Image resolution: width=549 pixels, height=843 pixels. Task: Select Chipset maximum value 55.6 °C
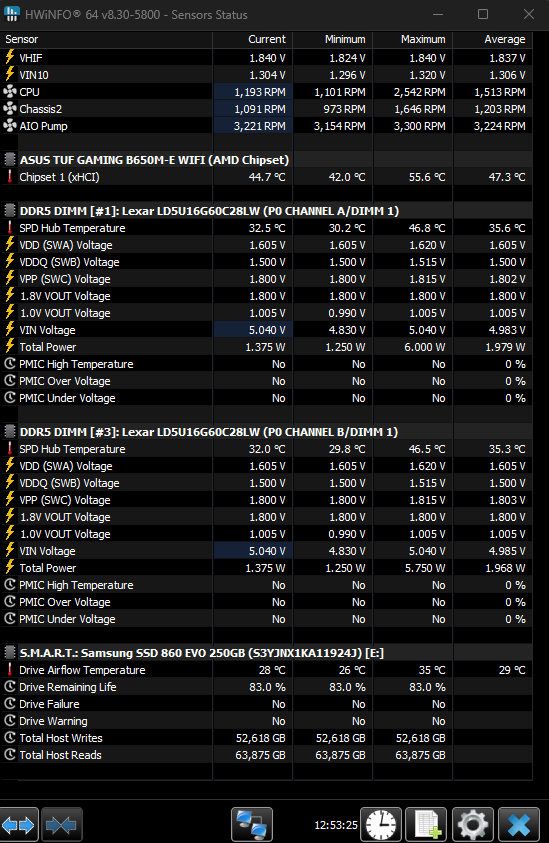427,177
